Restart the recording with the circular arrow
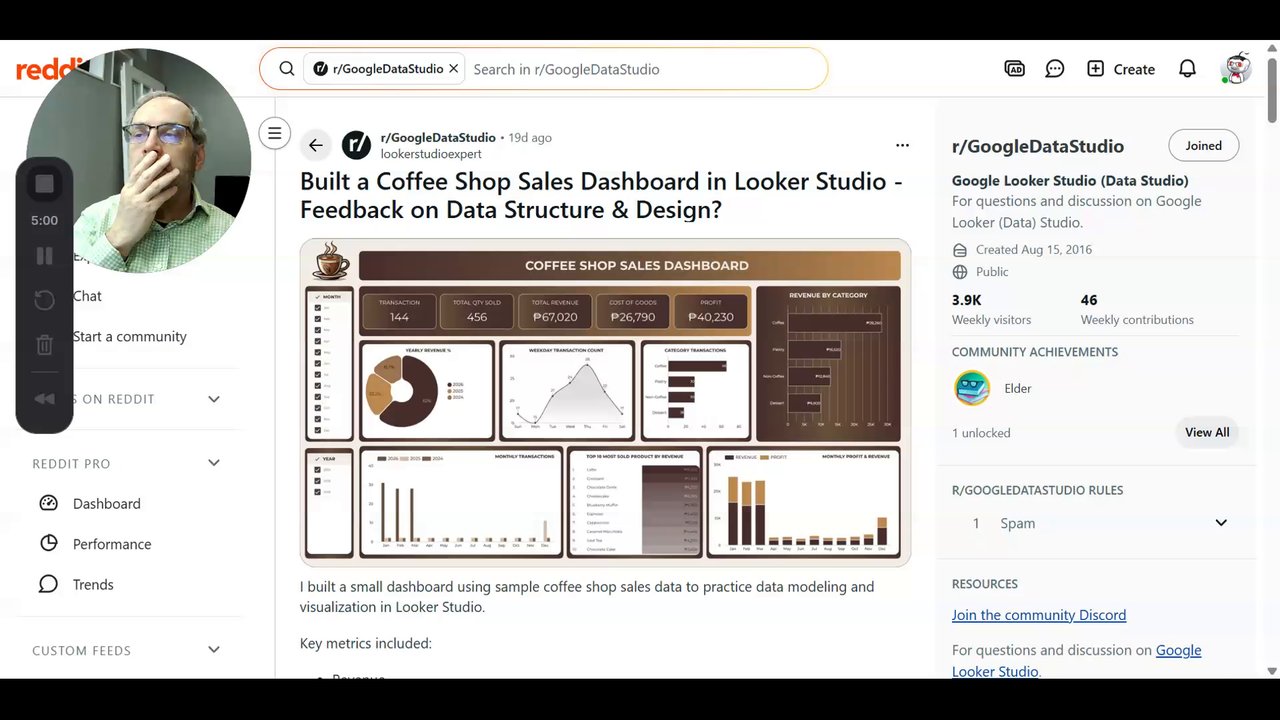 [44, 300]
